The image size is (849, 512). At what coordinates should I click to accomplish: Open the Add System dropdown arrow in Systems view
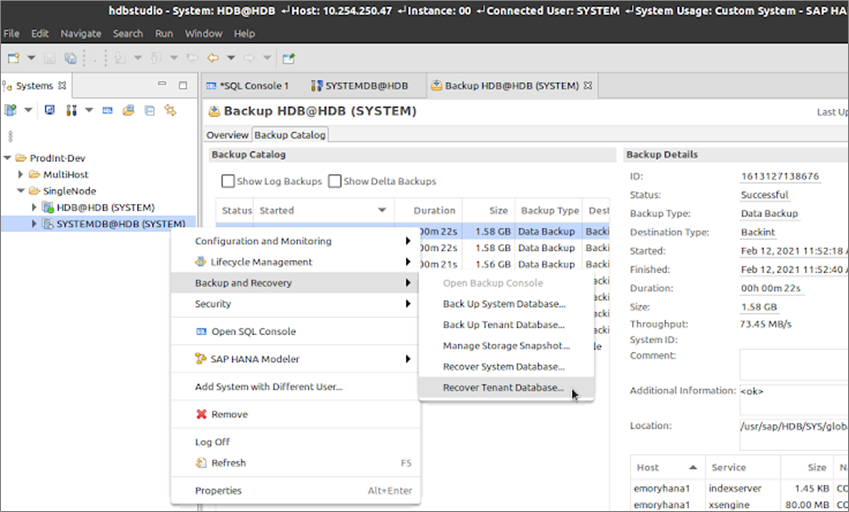click(x=28, y=110)
